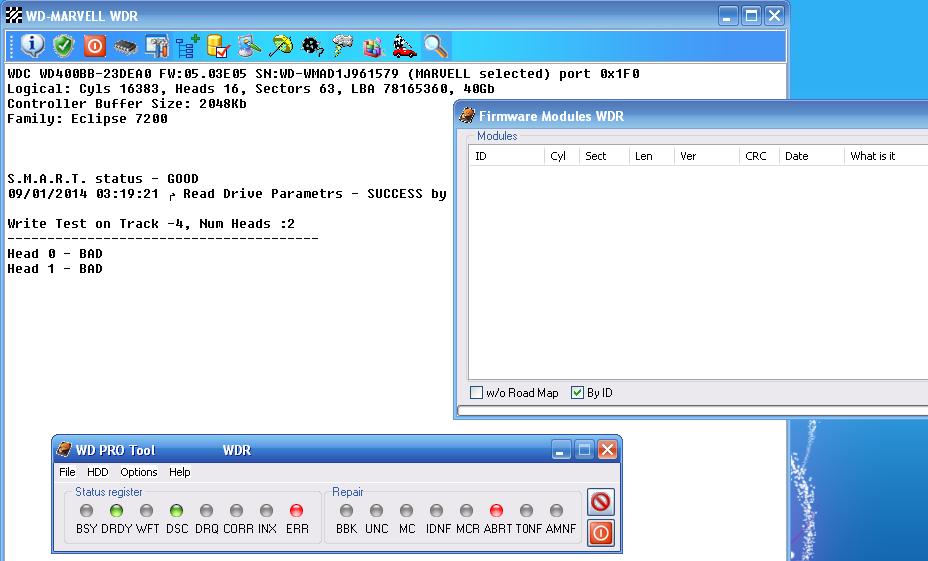Click the 'Head 0 - BAD' log line
The image size is (928, 561).
click(x=55, y=254)
